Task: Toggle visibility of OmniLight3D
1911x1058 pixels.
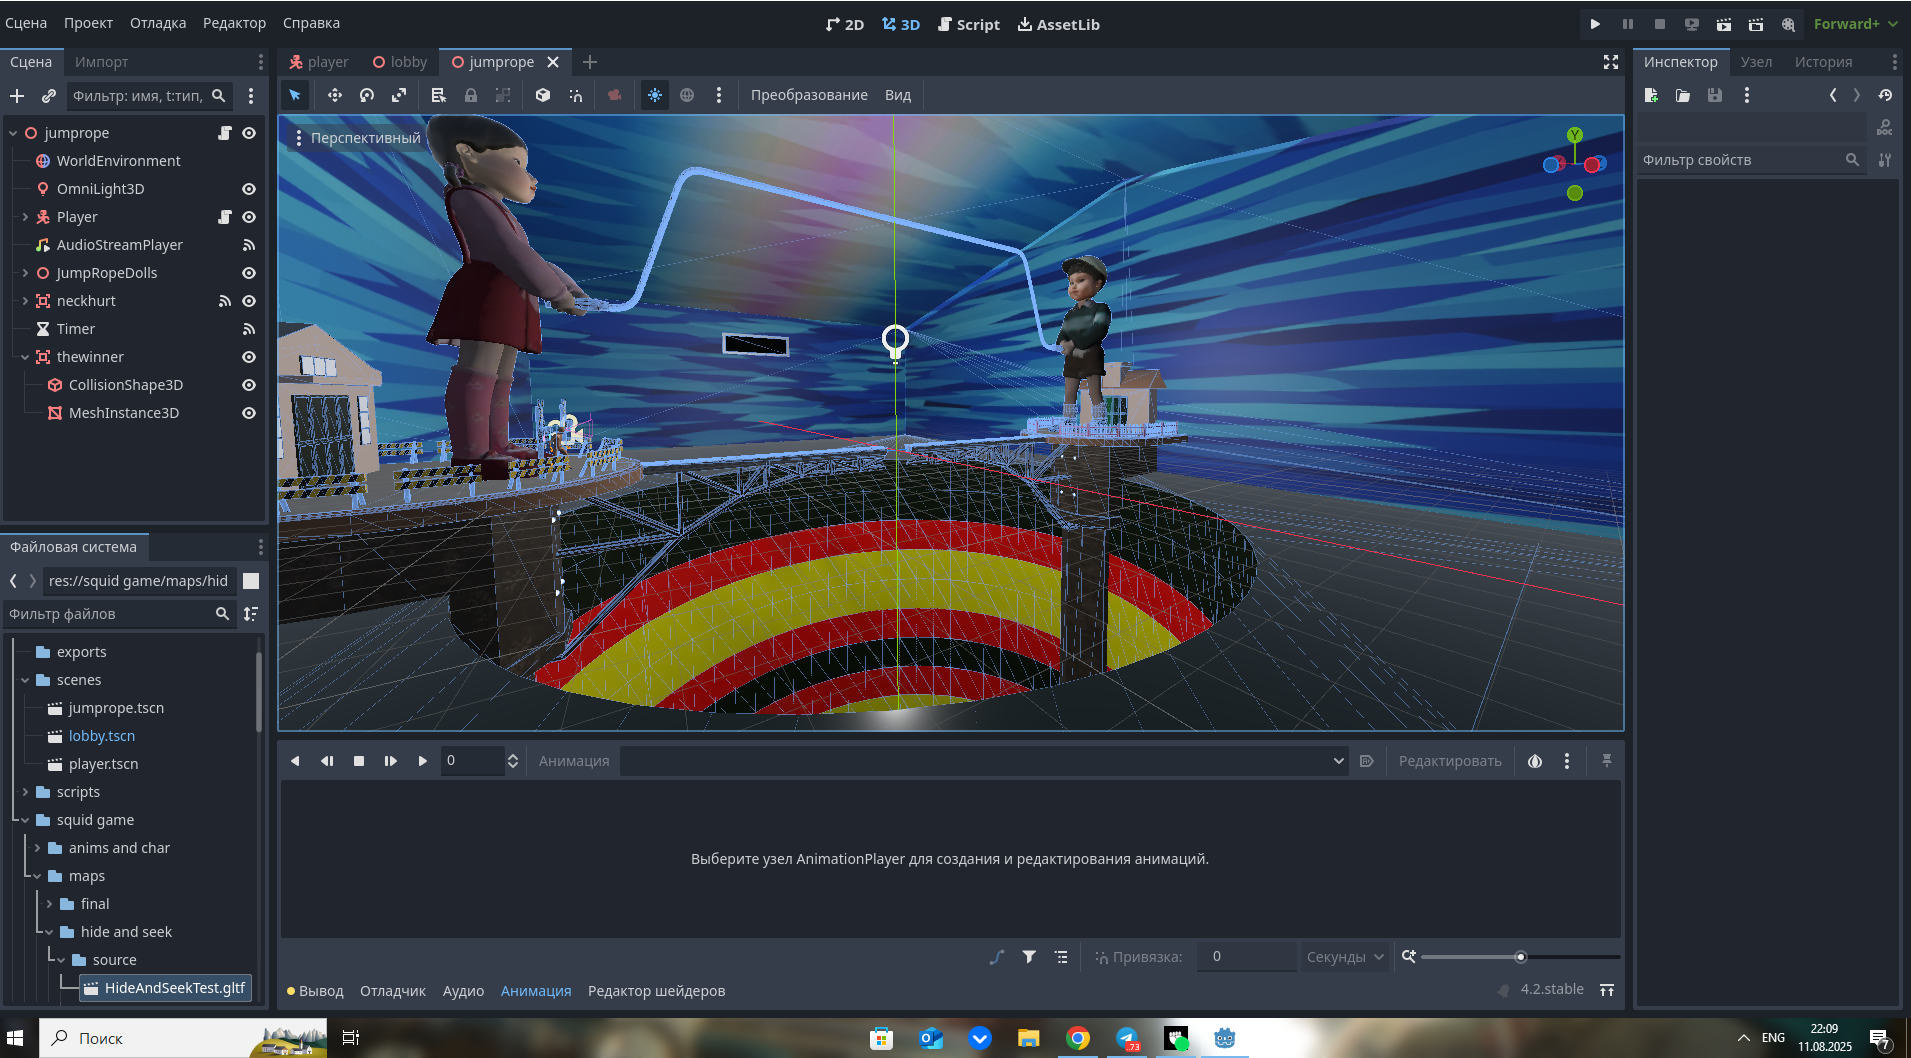Action: [x=249, y=189]
